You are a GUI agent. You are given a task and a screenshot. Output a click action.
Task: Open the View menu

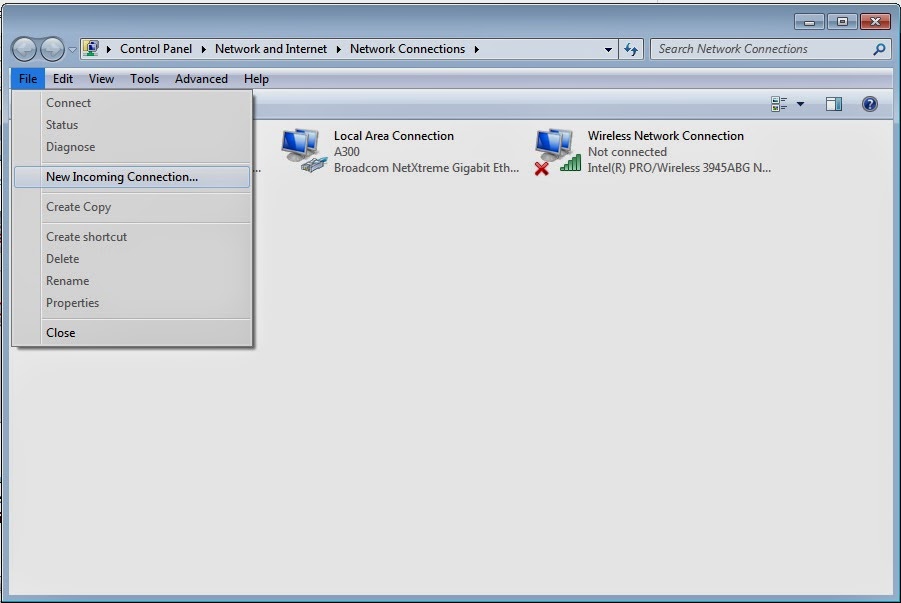point(101,79)
